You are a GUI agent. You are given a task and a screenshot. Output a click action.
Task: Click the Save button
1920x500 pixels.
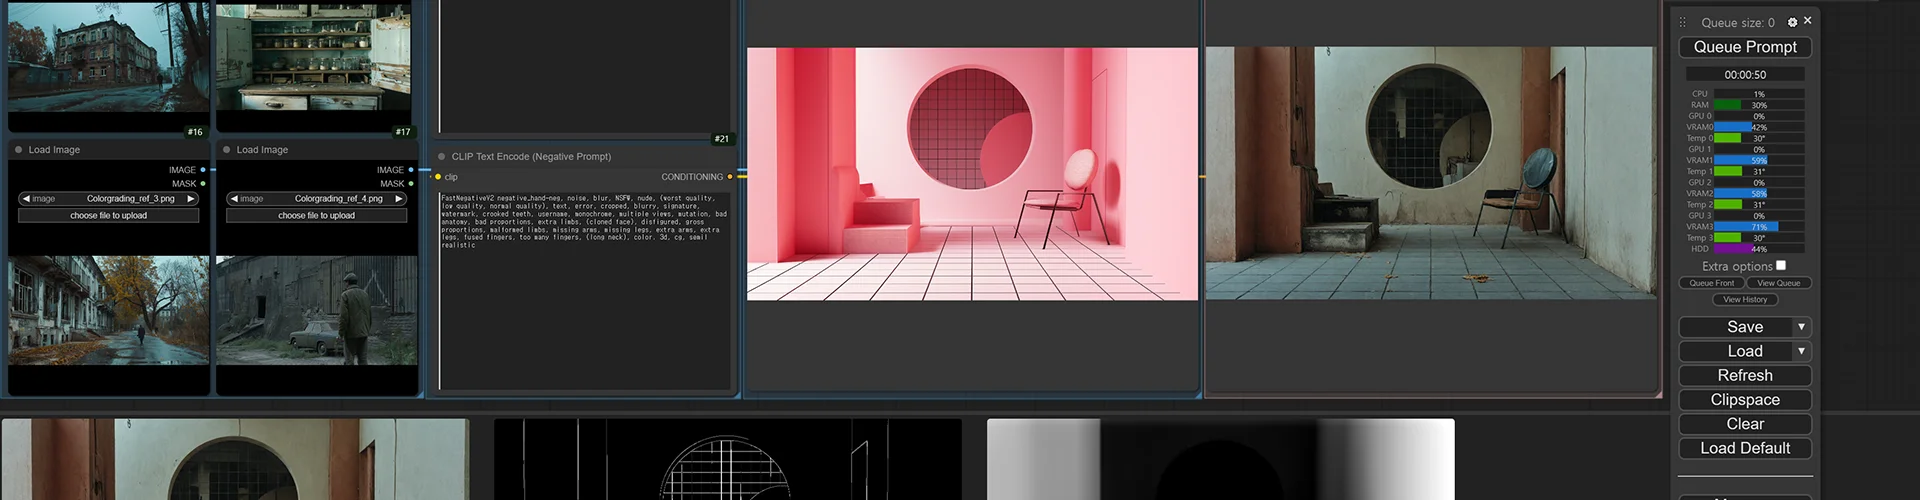point(1745,327)
